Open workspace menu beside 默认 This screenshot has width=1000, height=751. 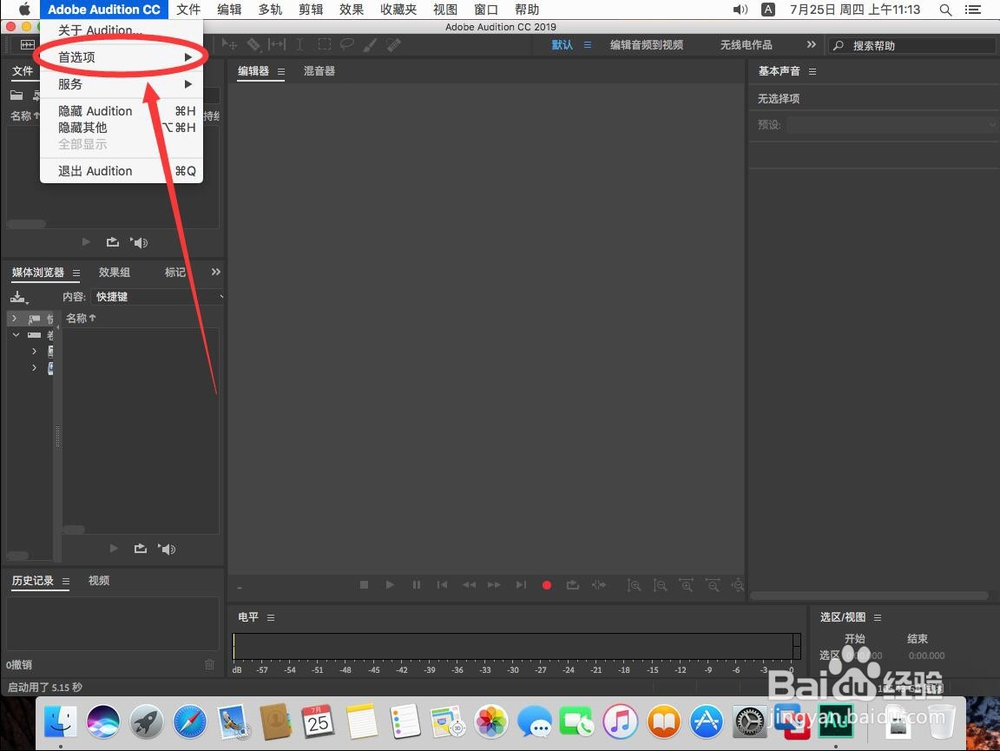pos(587,45)
